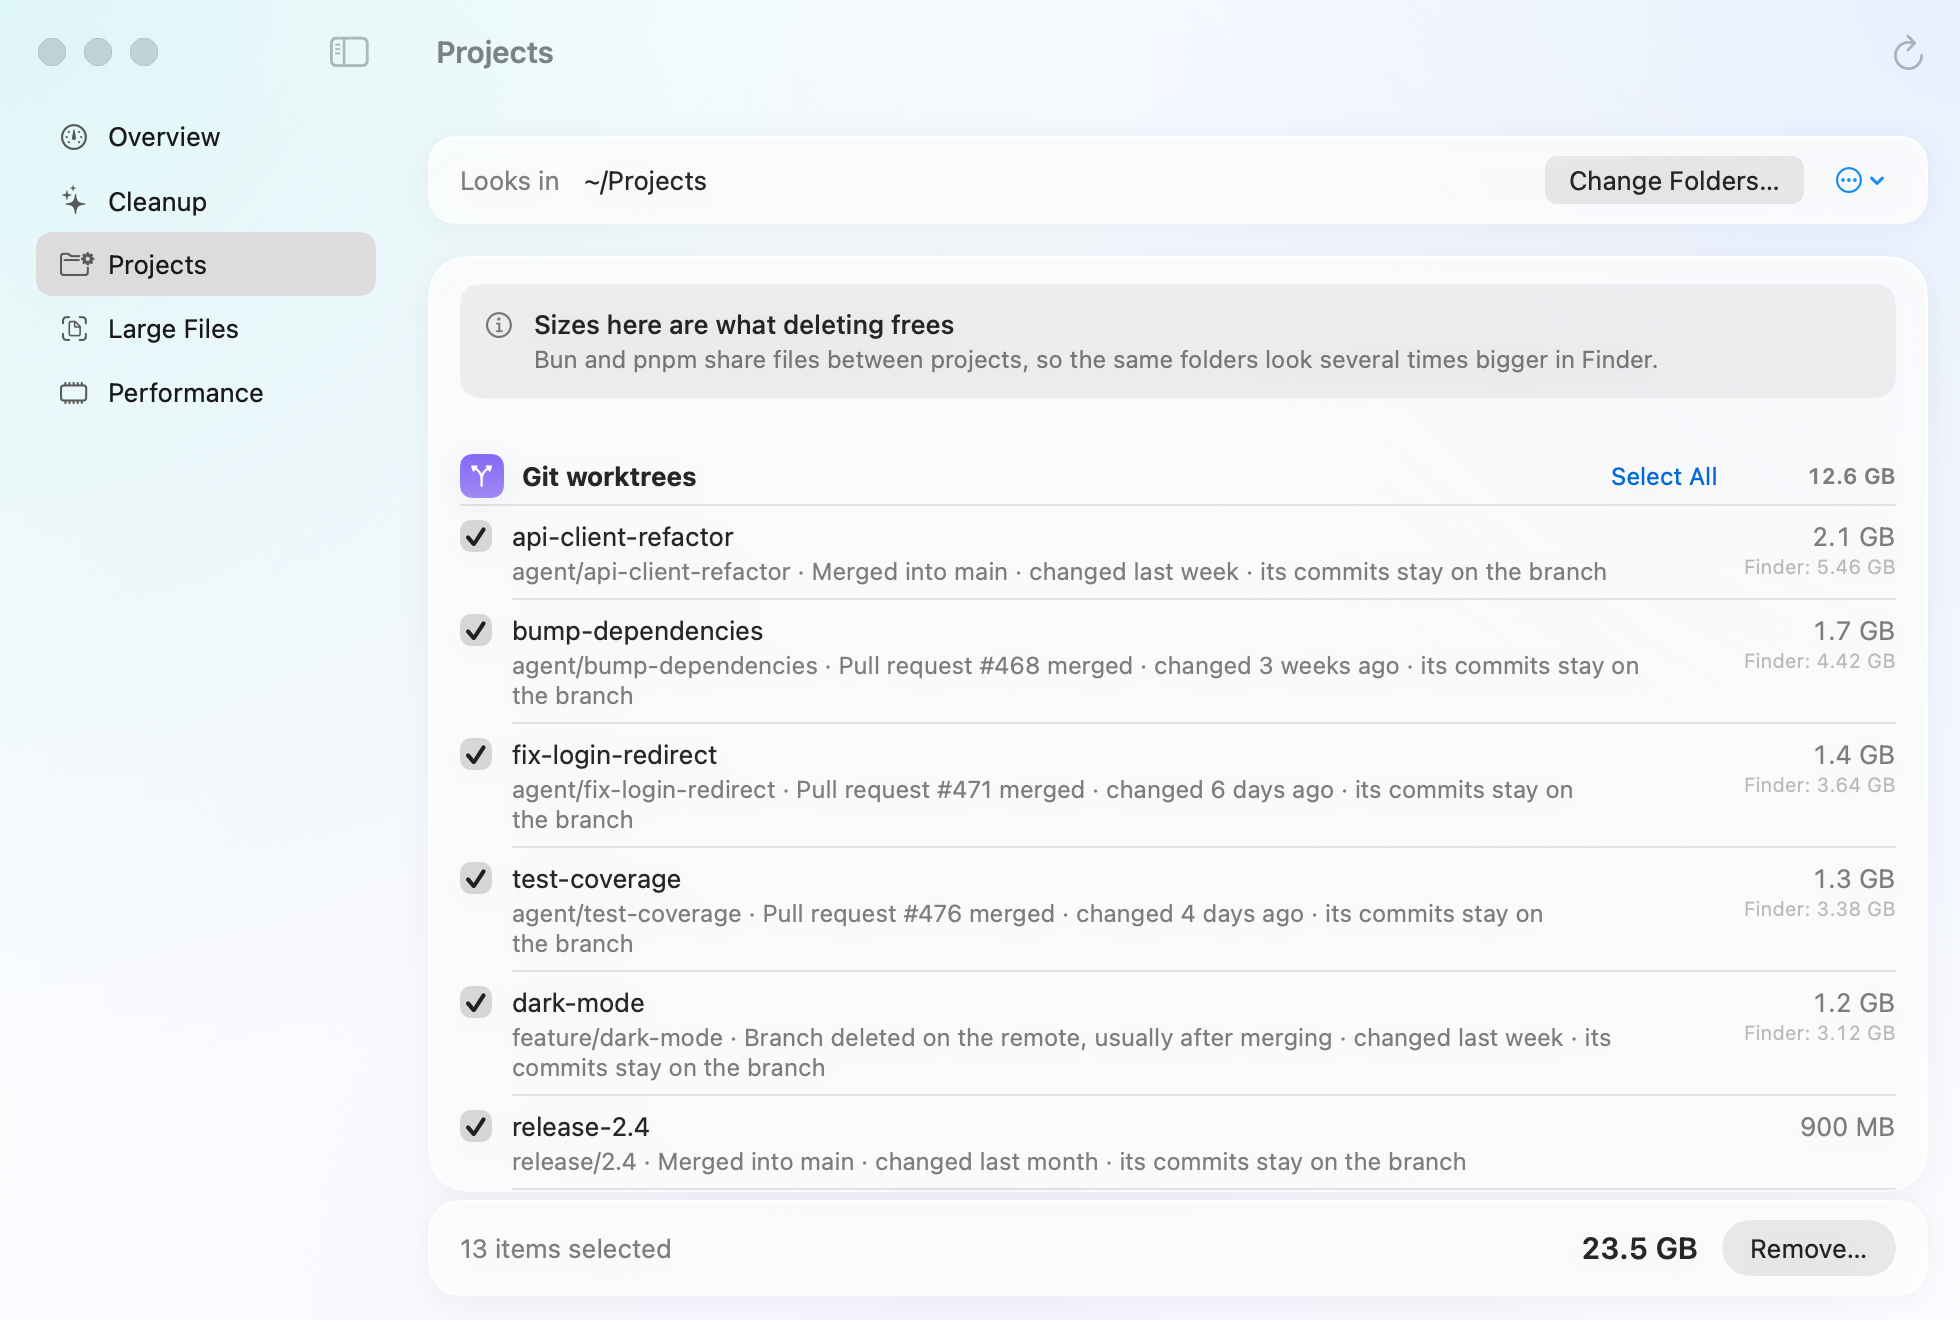Click the release-2.4 row title
Viewport: 1960px width, 1320px height.
pyautogui.click(x=580, y=1127)
